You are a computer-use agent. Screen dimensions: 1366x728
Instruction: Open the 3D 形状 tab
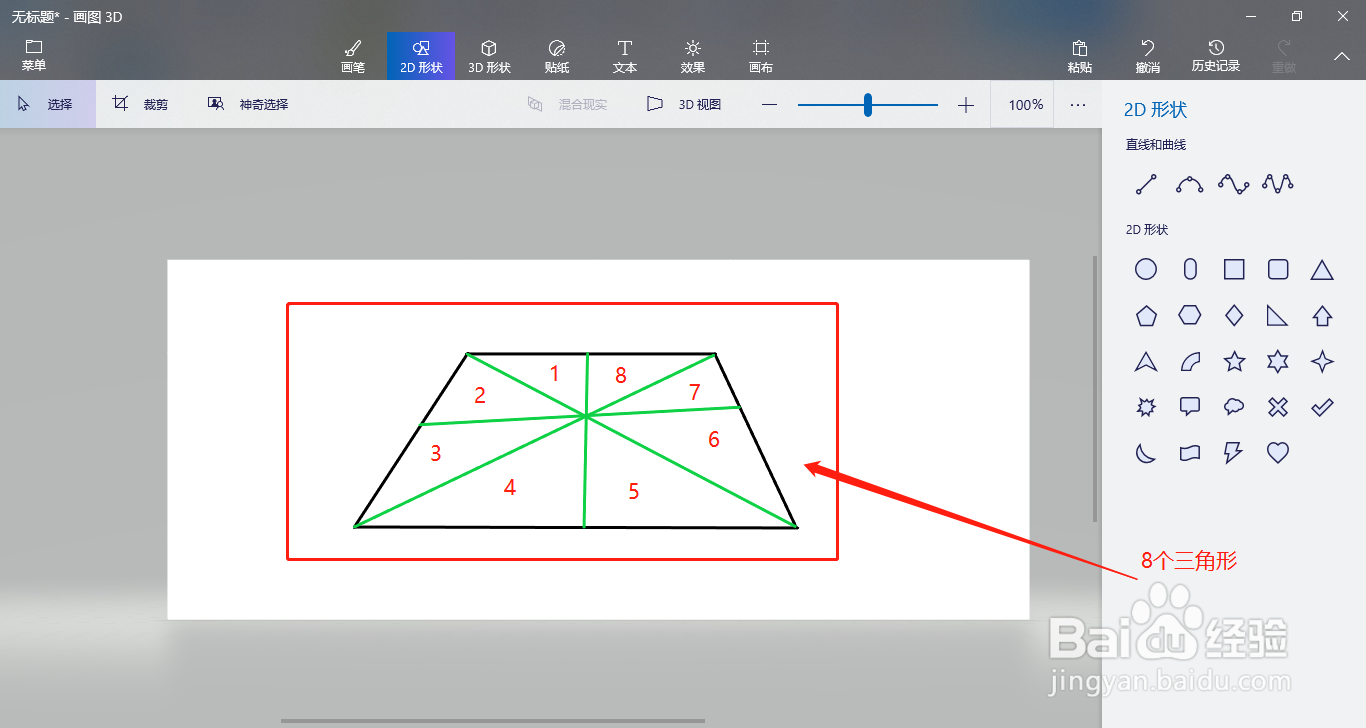point(489,56)
